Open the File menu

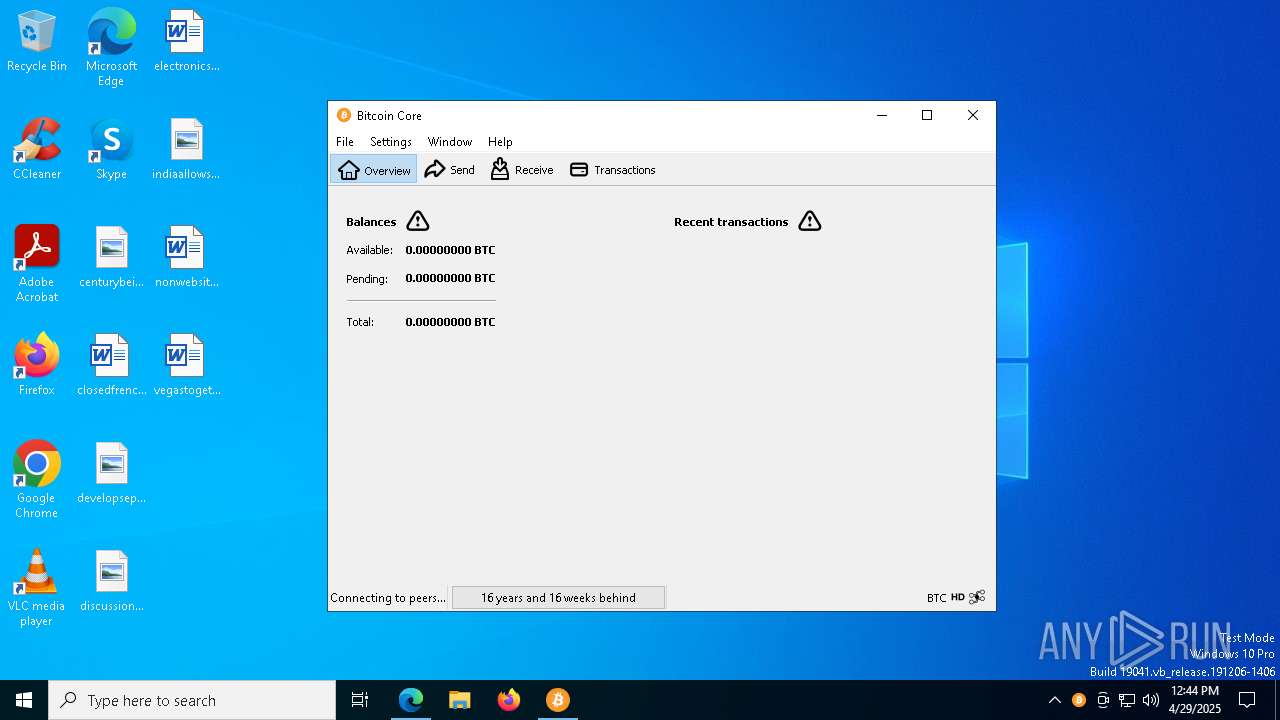point(345,142)
